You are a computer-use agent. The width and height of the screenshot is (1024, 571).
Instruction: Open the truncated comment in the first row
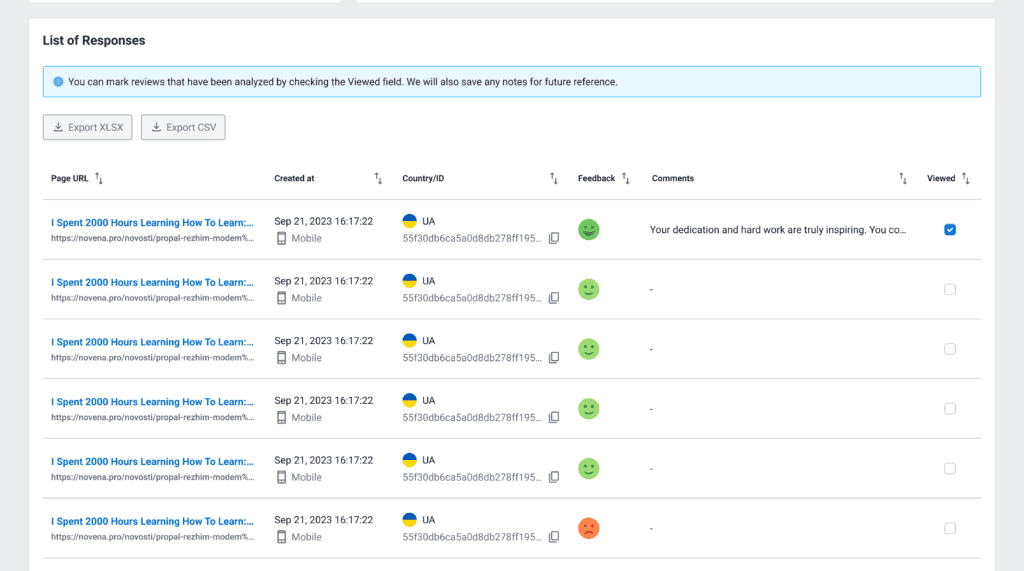pos(778,230)
